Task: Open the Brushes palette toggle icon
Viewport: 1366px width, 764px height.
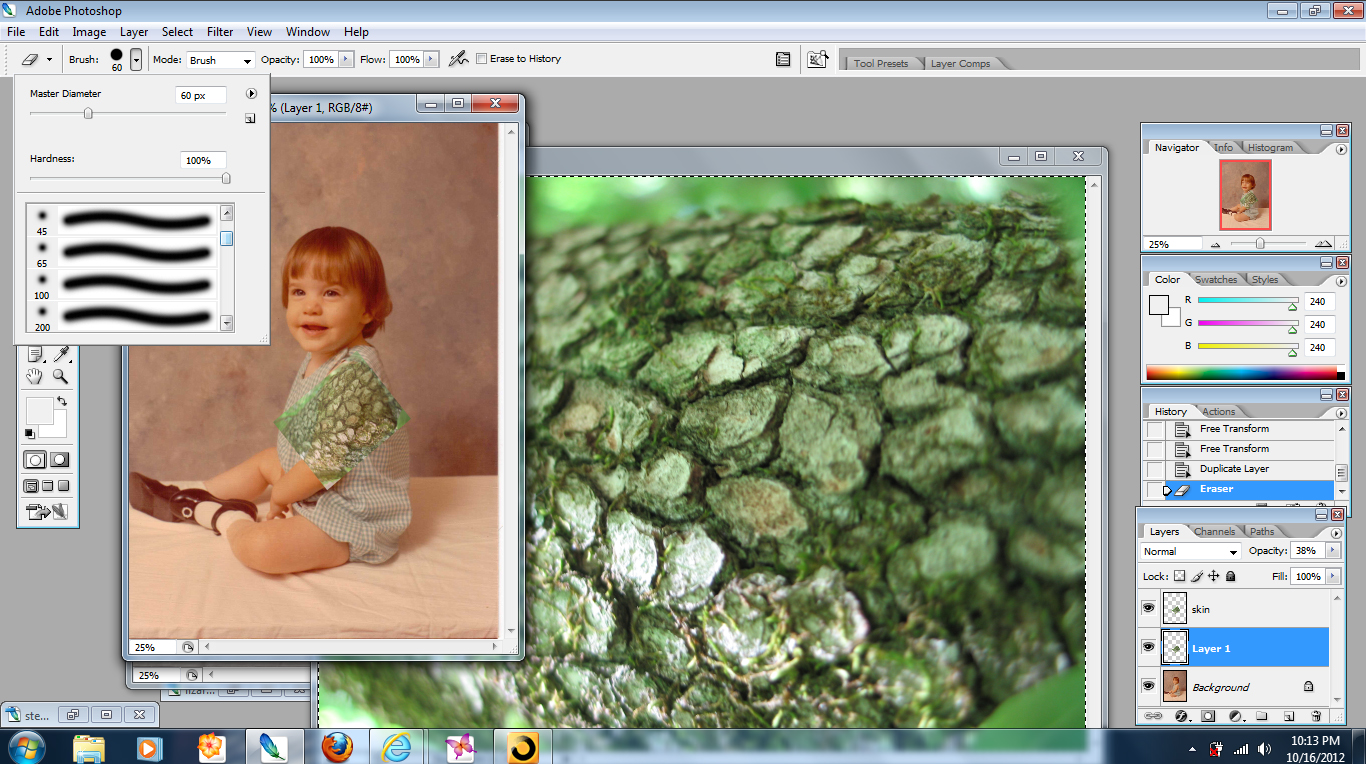Action: click(x=783, y=60)
